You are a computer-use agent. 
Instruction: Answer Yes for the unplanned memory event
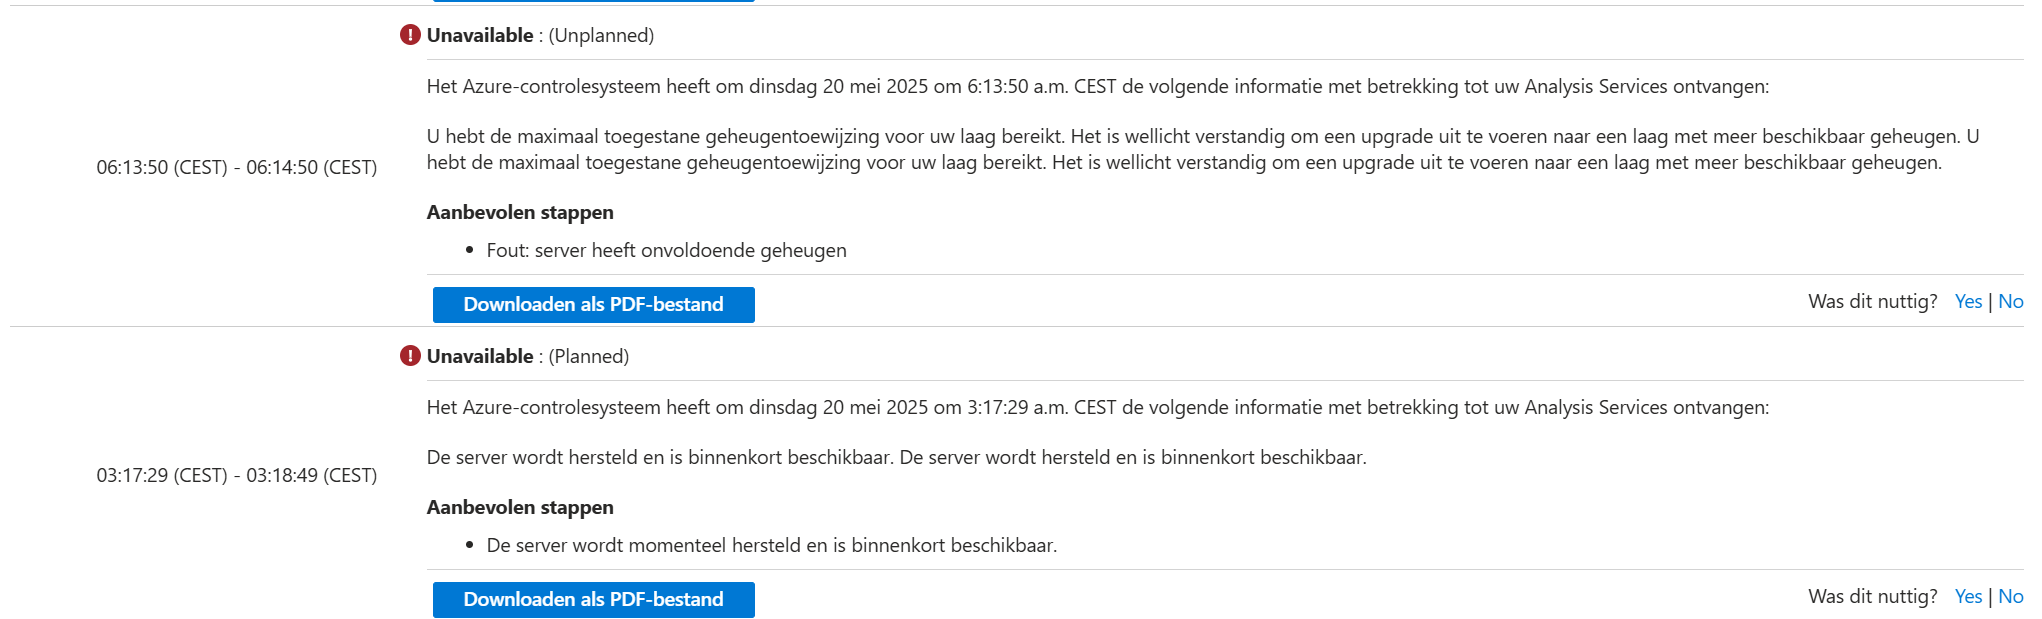(x=1968, y=301)
